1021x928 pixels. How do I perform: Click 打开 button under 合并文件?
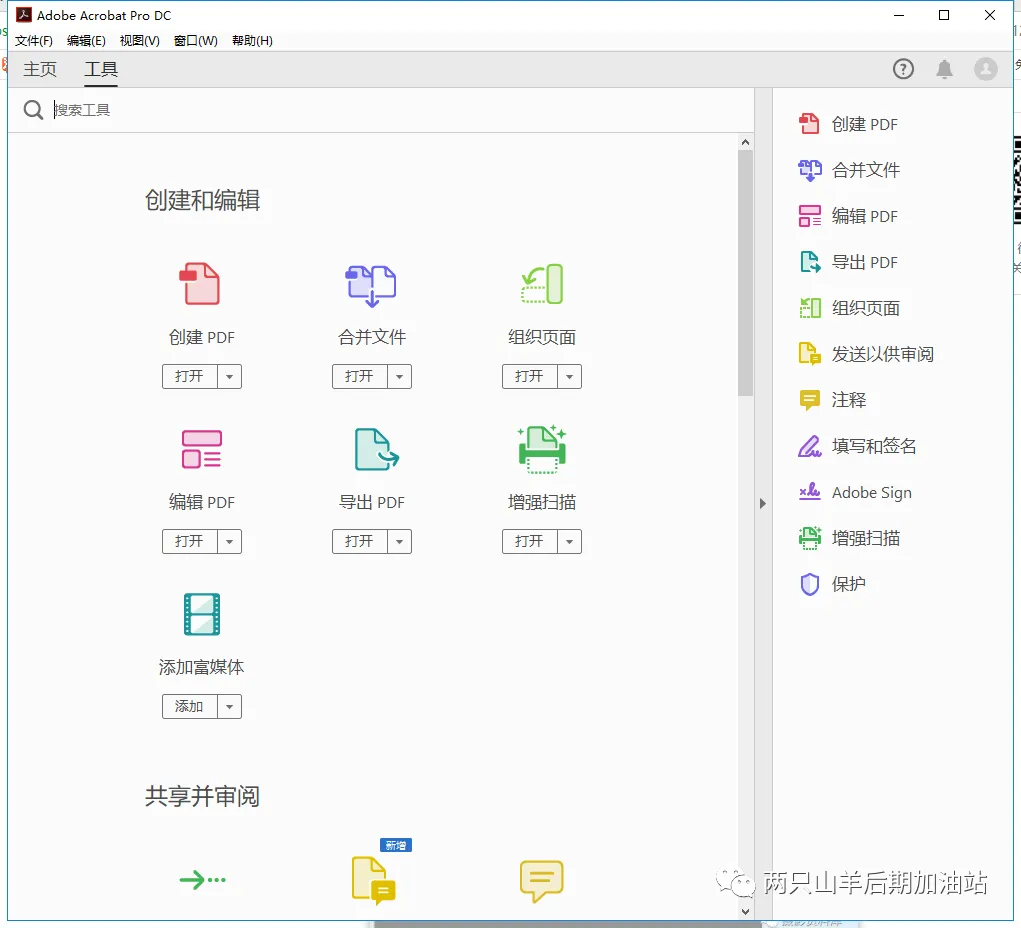coord(359,376)
